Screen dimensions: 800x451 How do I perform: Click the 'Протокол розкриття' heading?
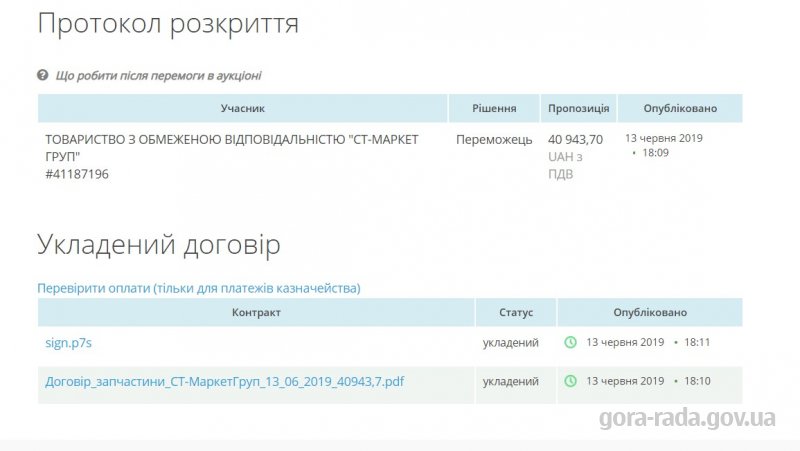click(168, 24)
